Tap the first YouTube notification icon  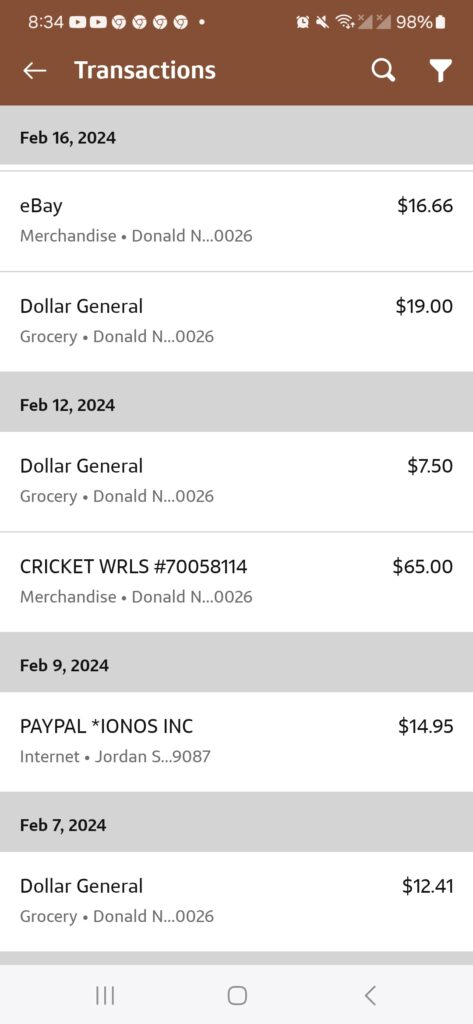coord(77,22)
